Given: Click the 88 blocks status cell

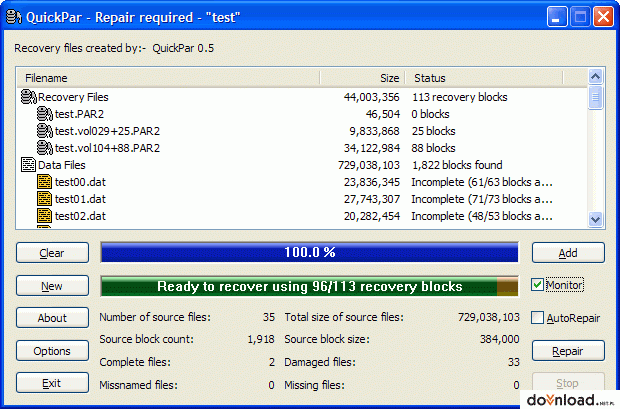Looking at the screenshot, I should (x=433, y=148).
